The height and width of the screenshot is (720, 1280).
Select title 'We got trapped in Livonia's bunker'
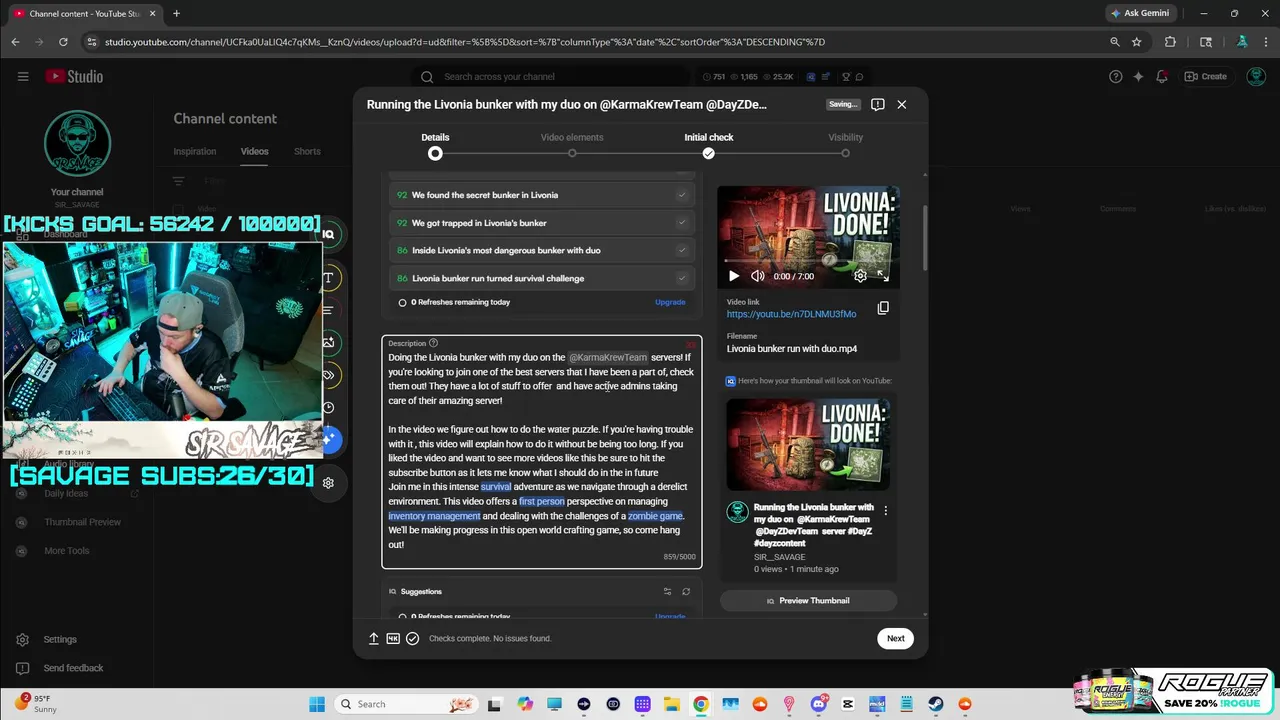click(542, 223)
